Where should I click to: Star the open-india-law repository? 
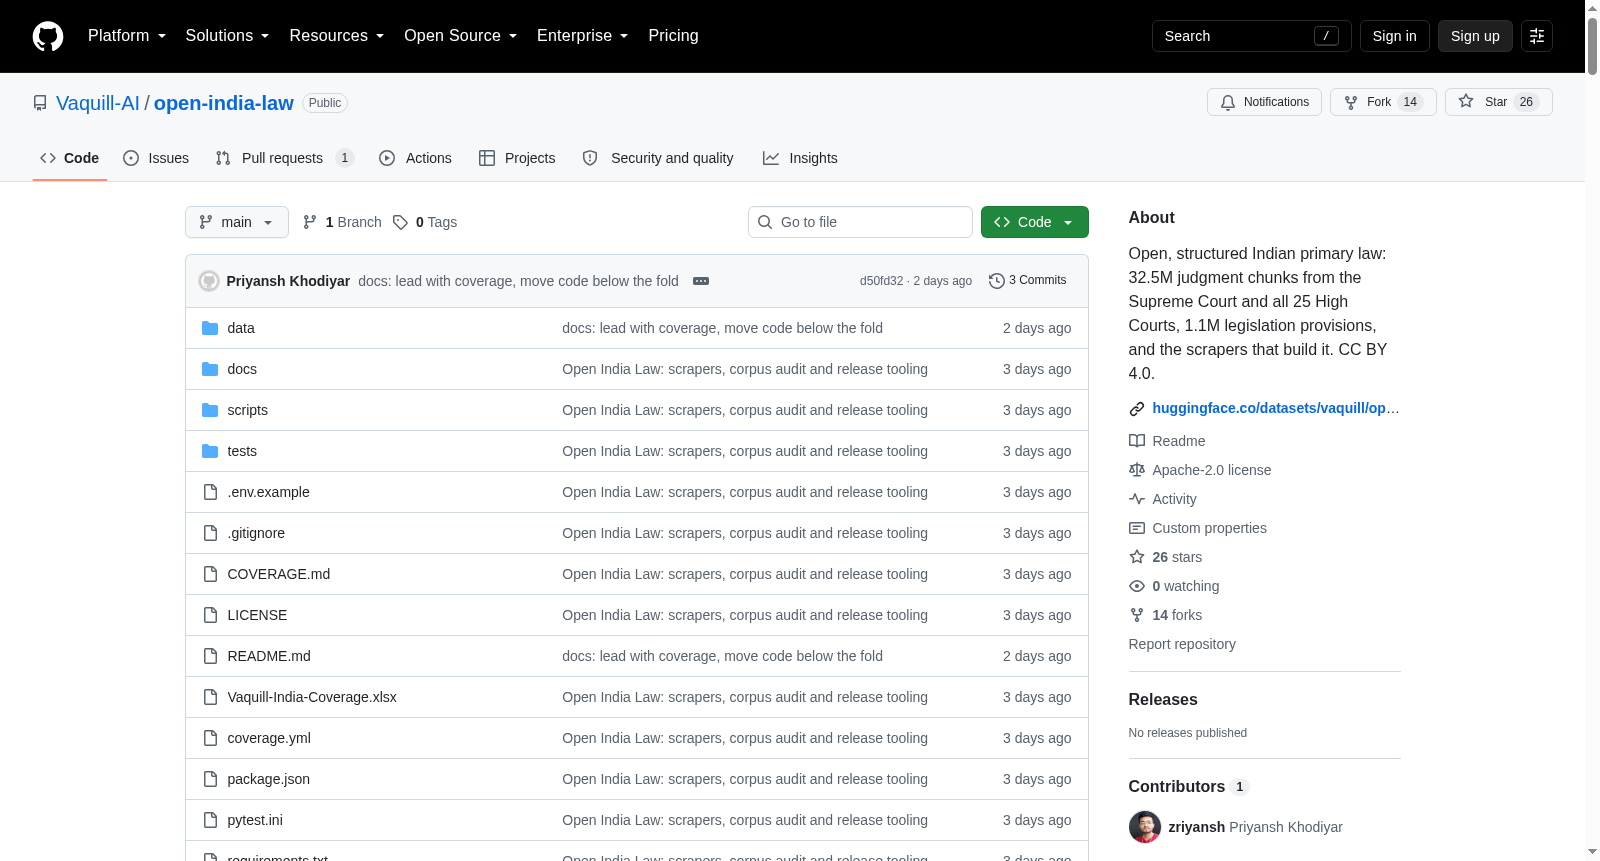(1498, 102)
